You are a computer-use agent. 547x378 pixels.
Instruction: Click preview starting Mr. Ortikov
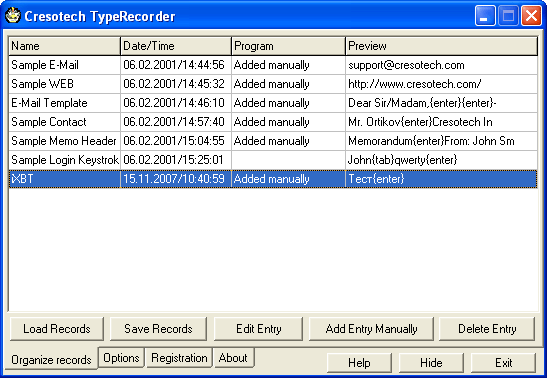[420, 122]
